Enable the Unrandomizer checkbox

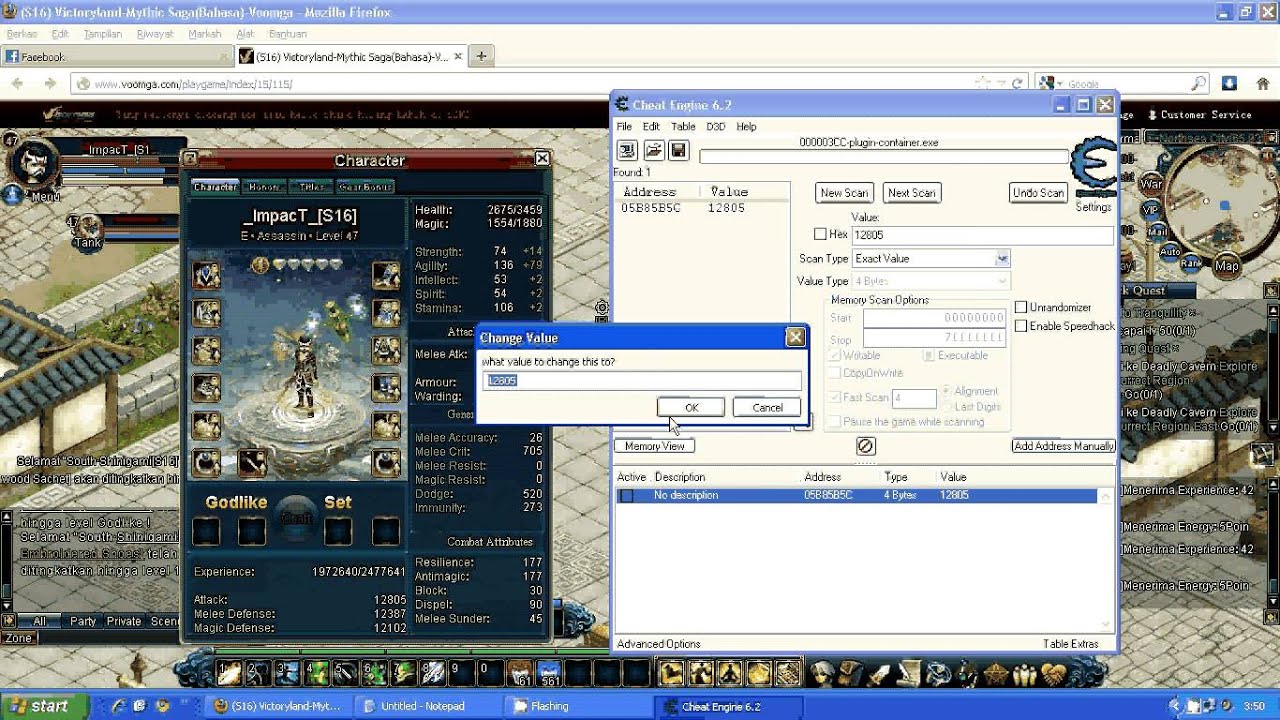coord(1021,307)
